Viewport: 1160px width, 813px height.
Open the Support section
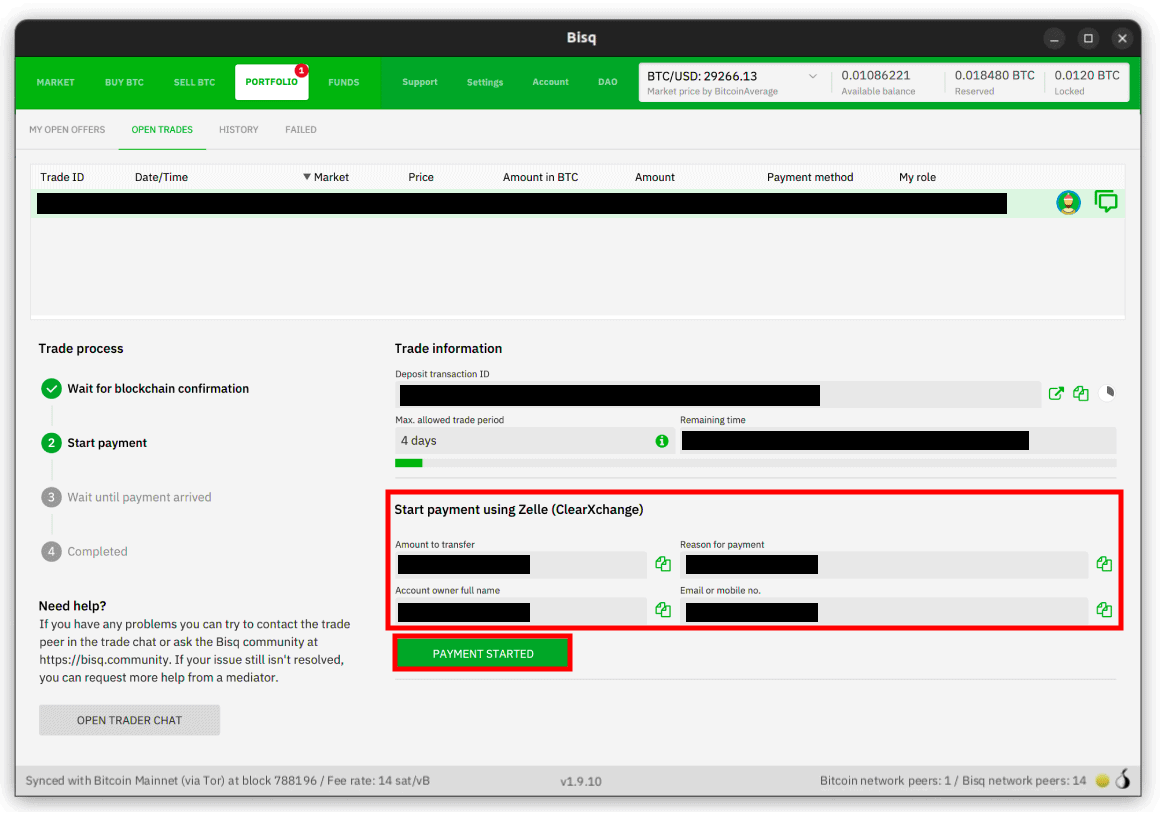(x=419, y=82)
